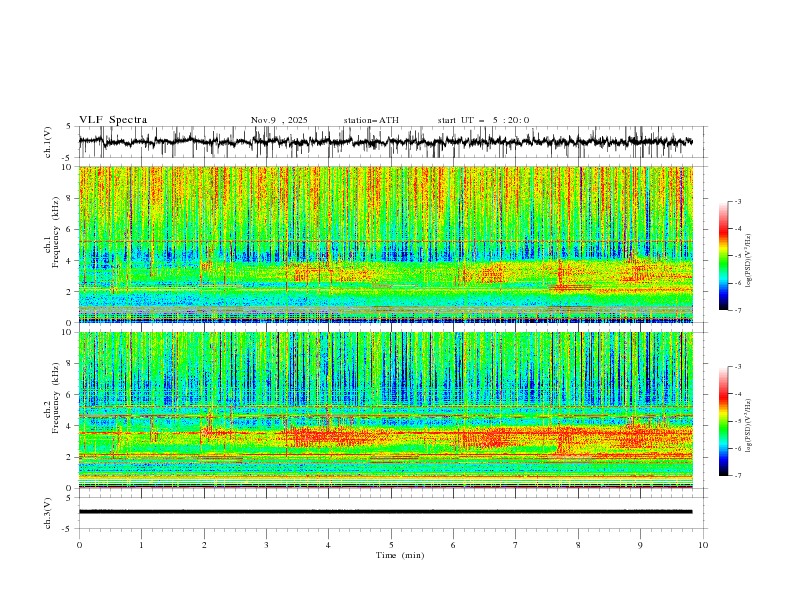Click the ch.2 'Frequency (kHz)' axis label
Screen dimensions: 792x612
(56, 398)
